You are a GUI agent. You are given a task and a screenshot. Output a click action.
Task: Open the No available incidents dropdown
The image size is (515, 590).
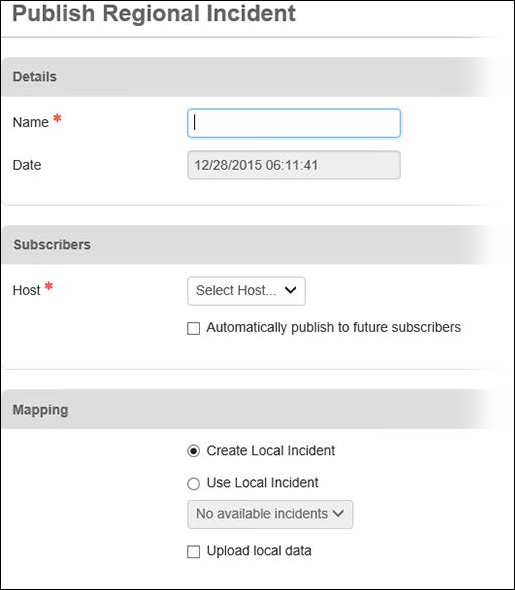[270, 514]
